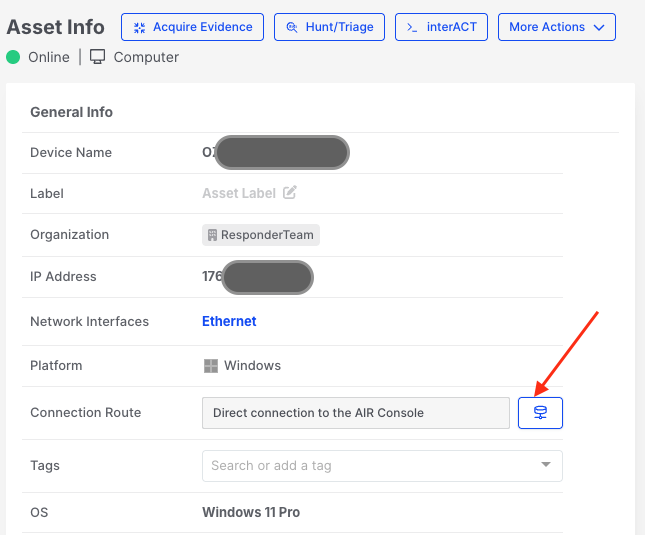The image size is (645, 535).
Task: Click the Windows logo platform icon
Action: (x=211, y=366)
